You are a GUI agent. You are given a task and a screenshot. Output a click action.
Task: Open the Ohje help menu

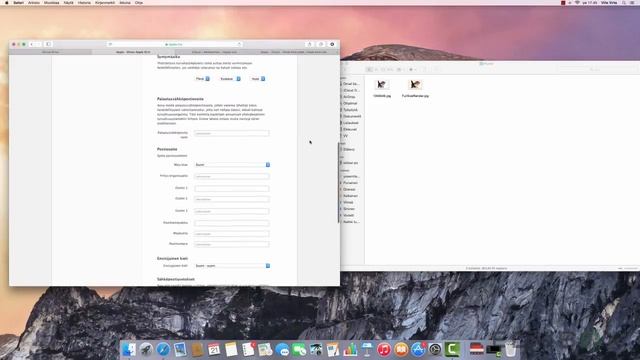[x=139, y=2]
